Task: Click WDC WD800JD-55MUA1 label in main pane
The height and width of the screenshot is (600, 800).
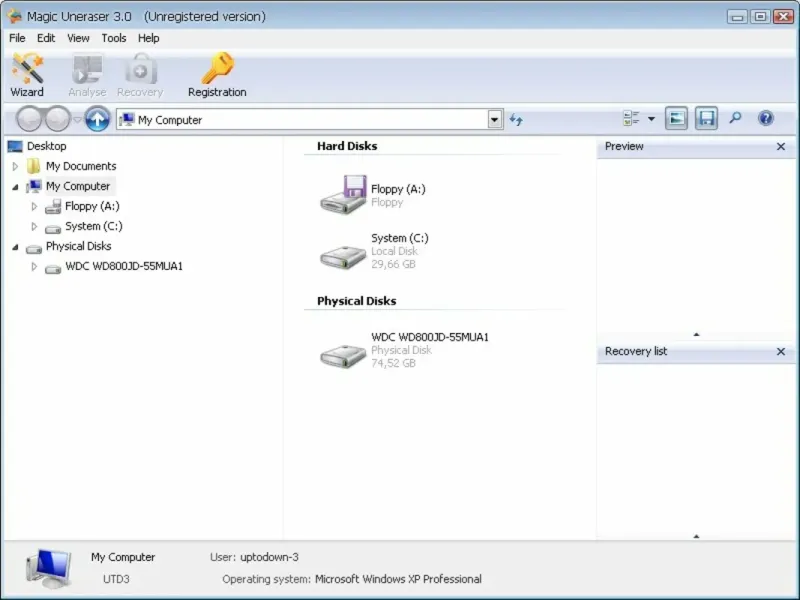Action: click(430, 337)
